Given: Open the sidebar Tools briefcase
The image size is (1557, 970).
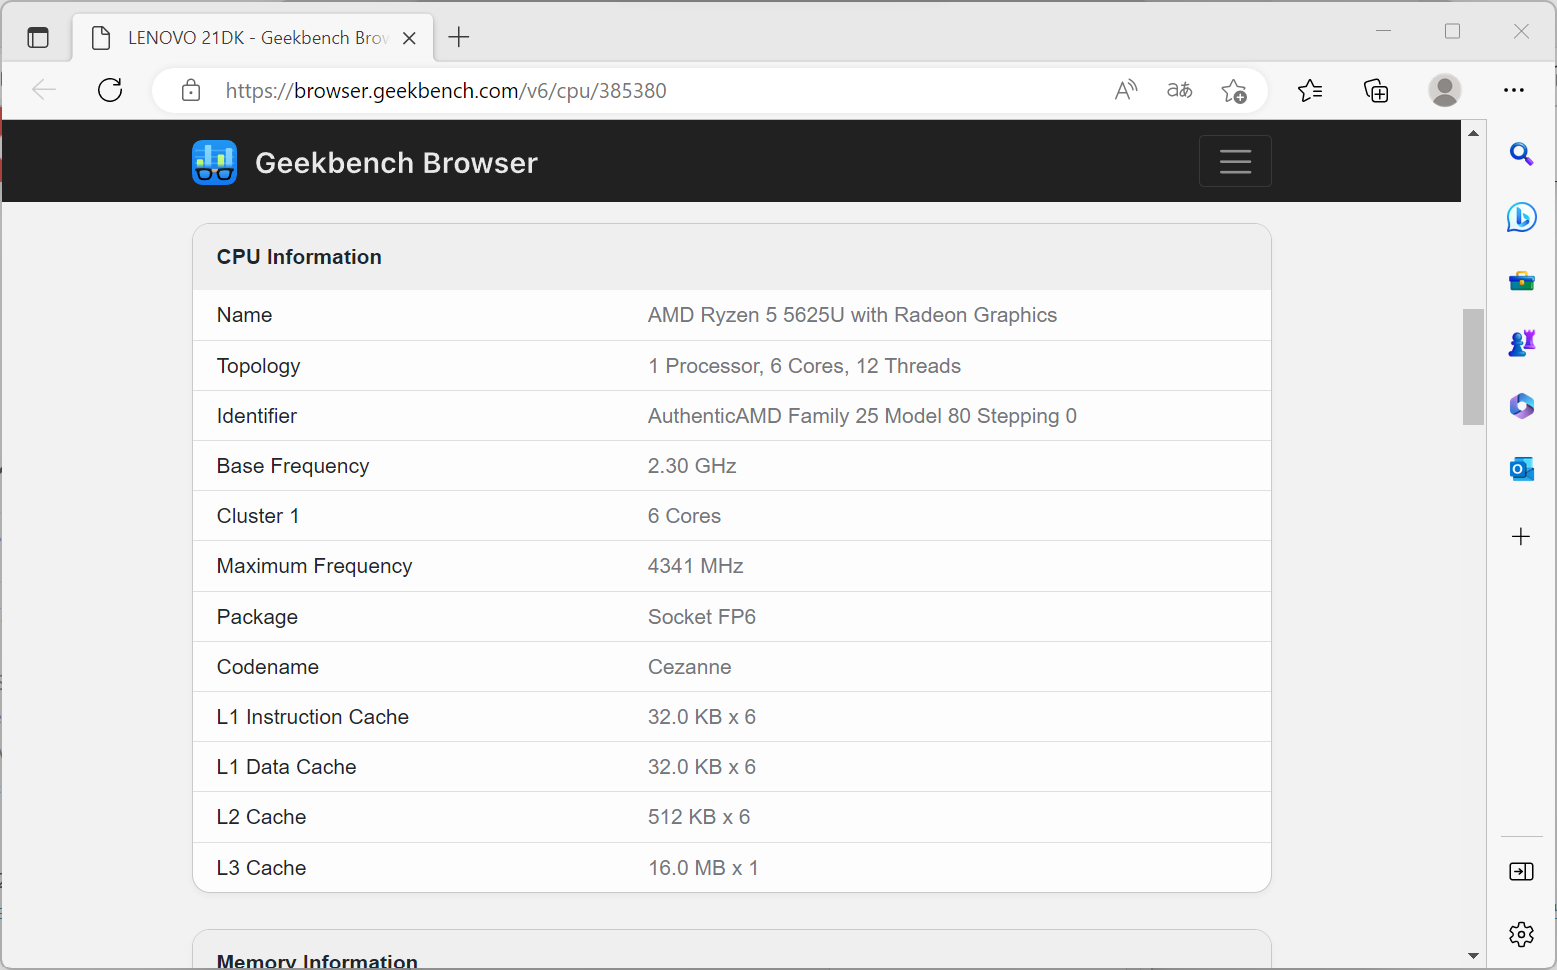Looking at the screenshot, I should [x=1521, y=281].
